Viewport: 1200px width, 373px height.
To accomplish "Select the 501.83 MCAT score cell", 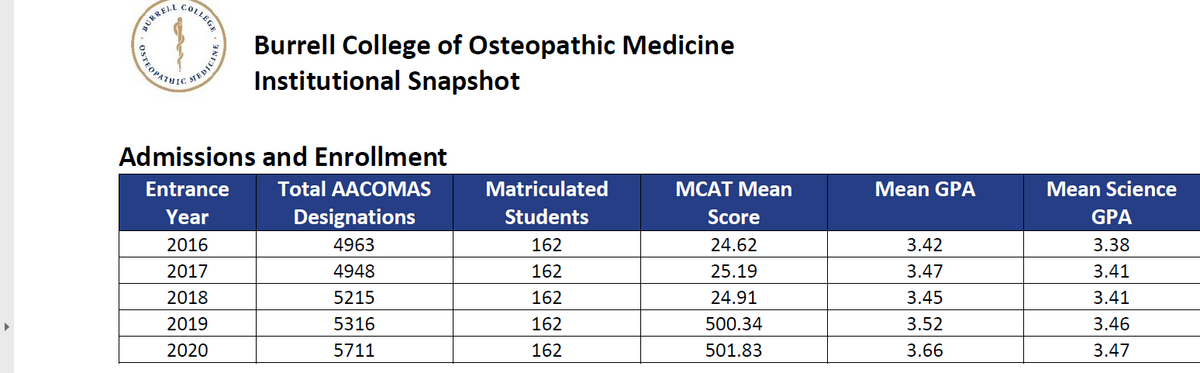I will coord(733,350).
